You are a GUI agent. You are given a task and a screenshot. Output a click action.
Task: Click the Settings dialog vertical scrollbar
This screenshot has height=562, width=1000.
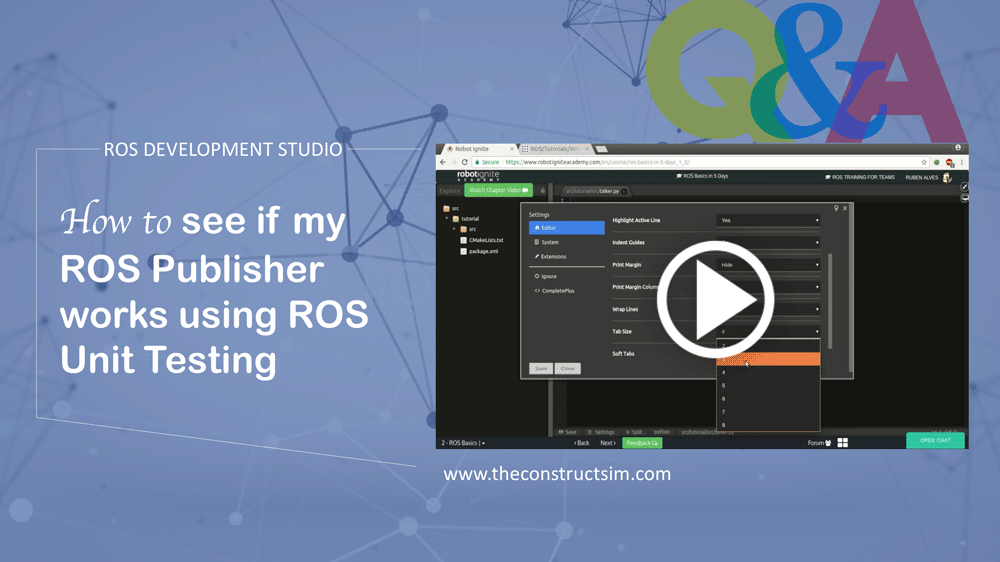[830, 301]
